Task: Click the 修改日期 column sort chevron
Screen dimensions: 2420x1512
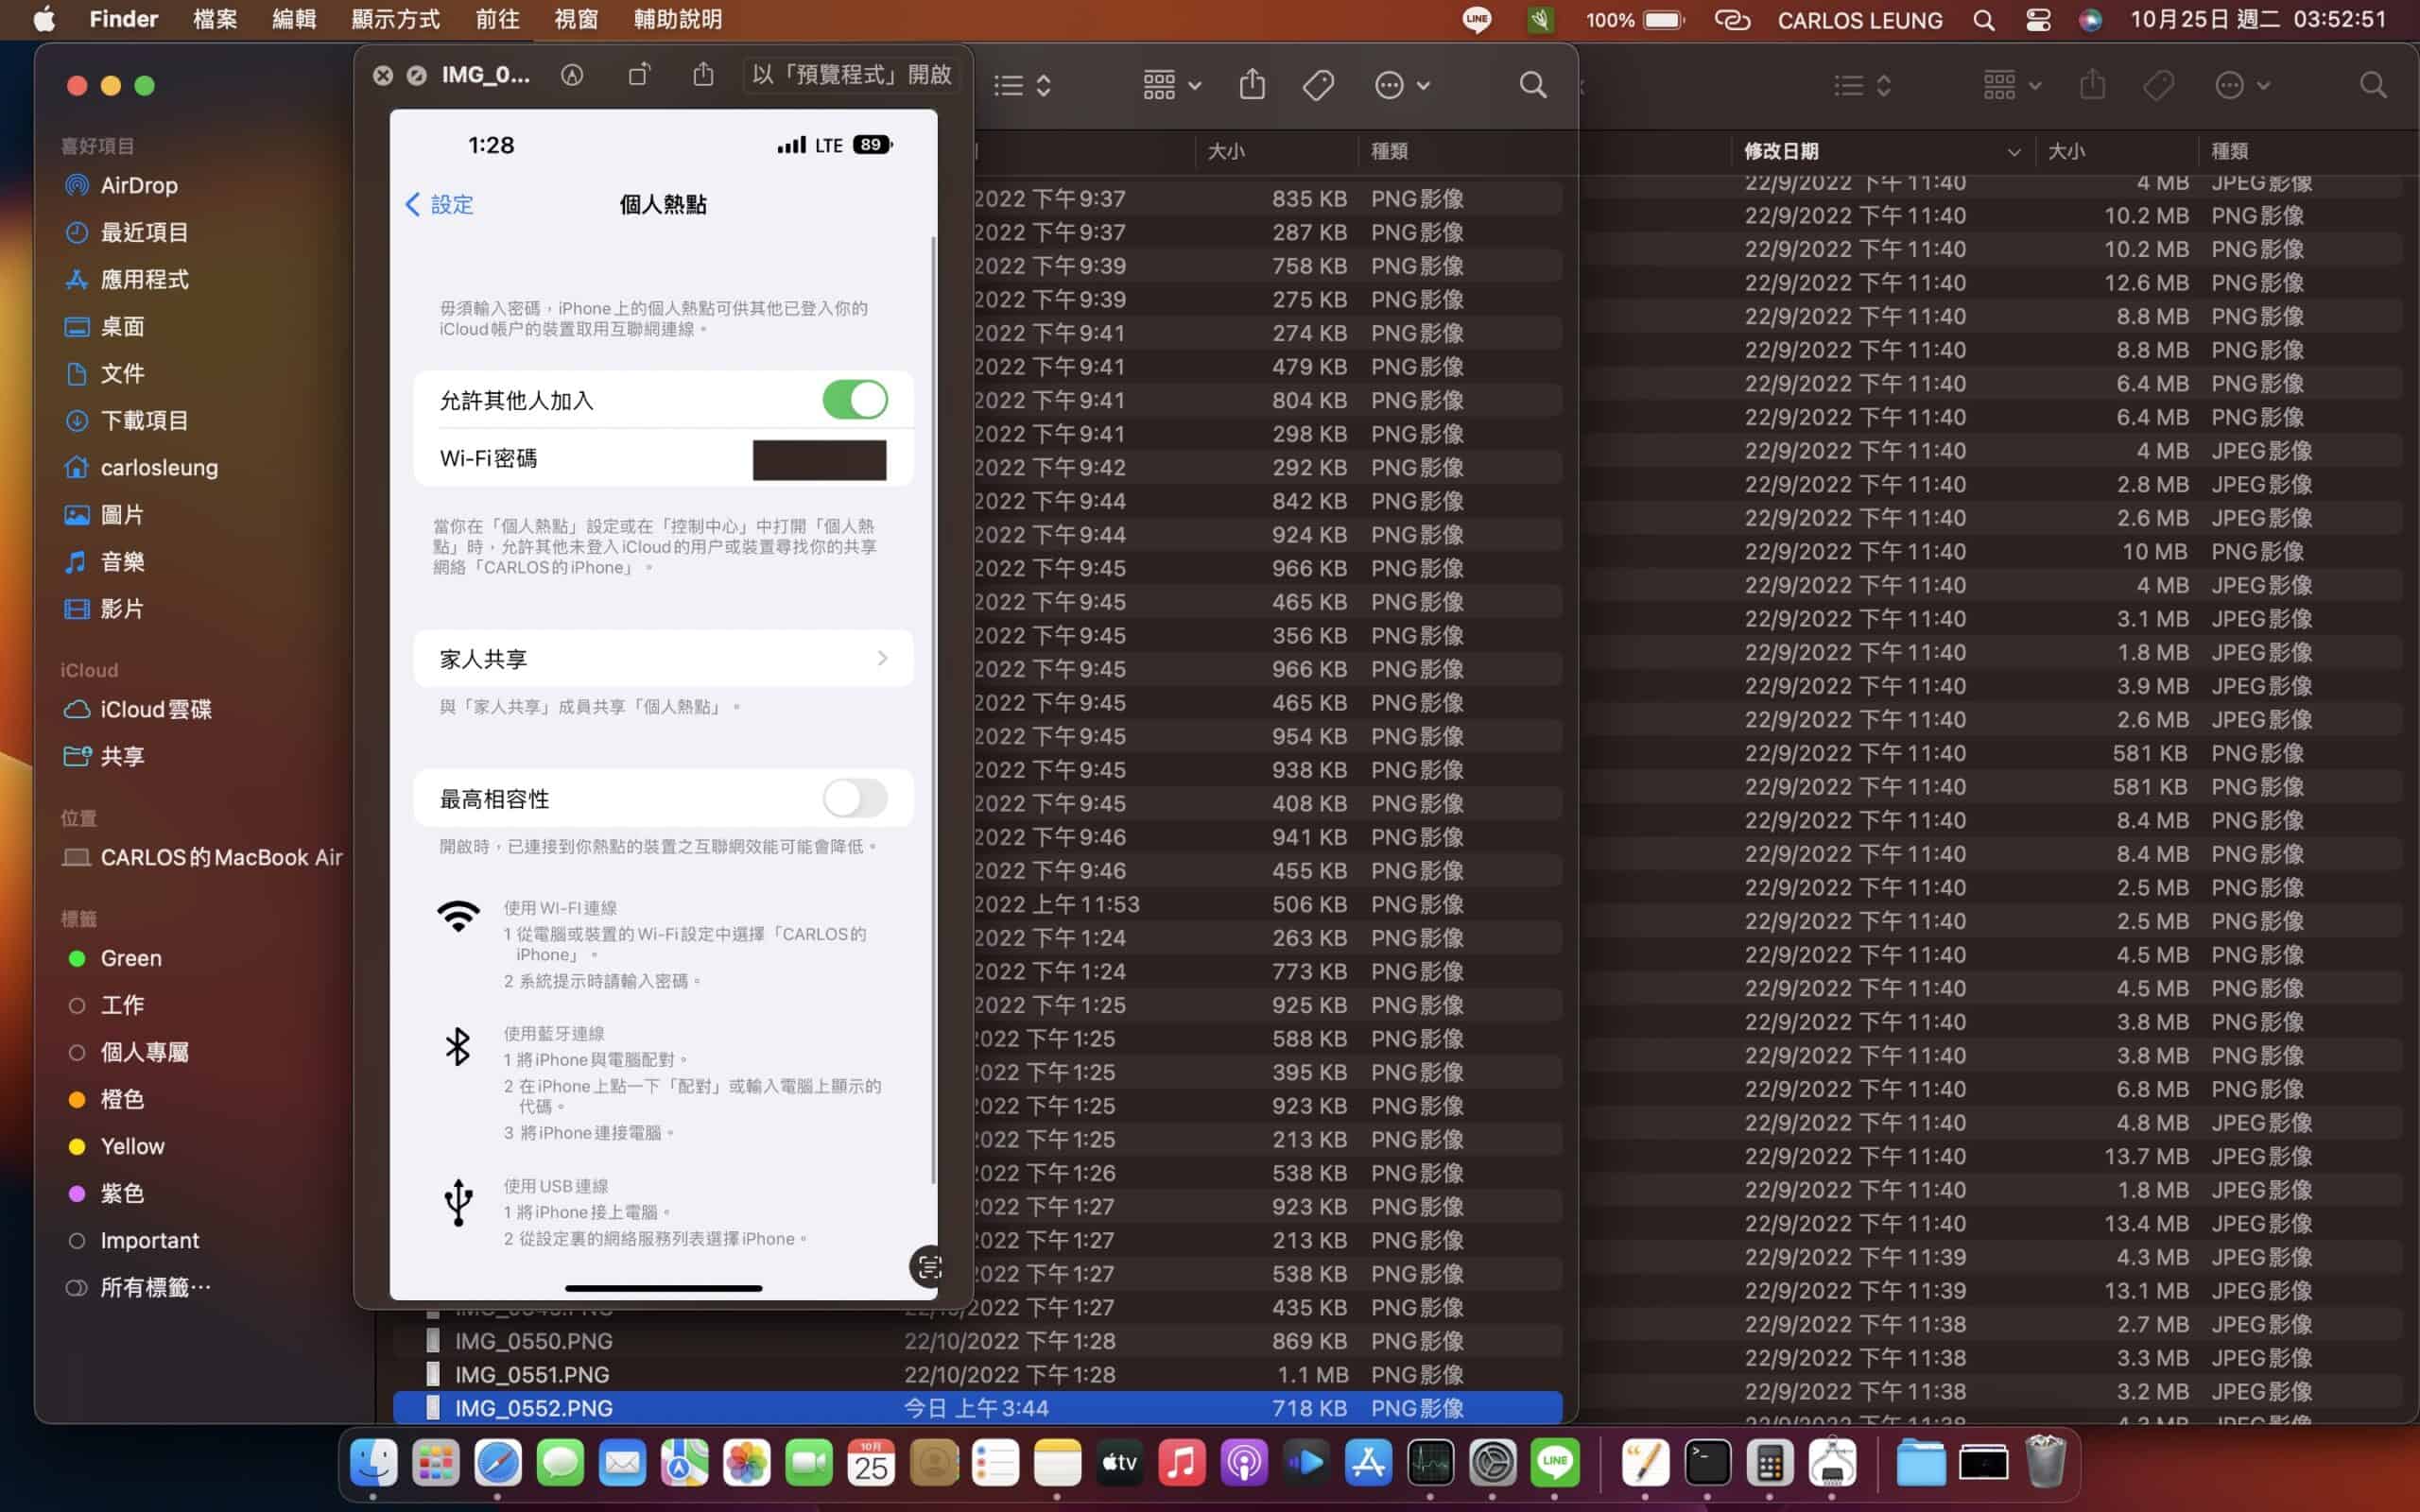Action: click(x=2013, y=152)
